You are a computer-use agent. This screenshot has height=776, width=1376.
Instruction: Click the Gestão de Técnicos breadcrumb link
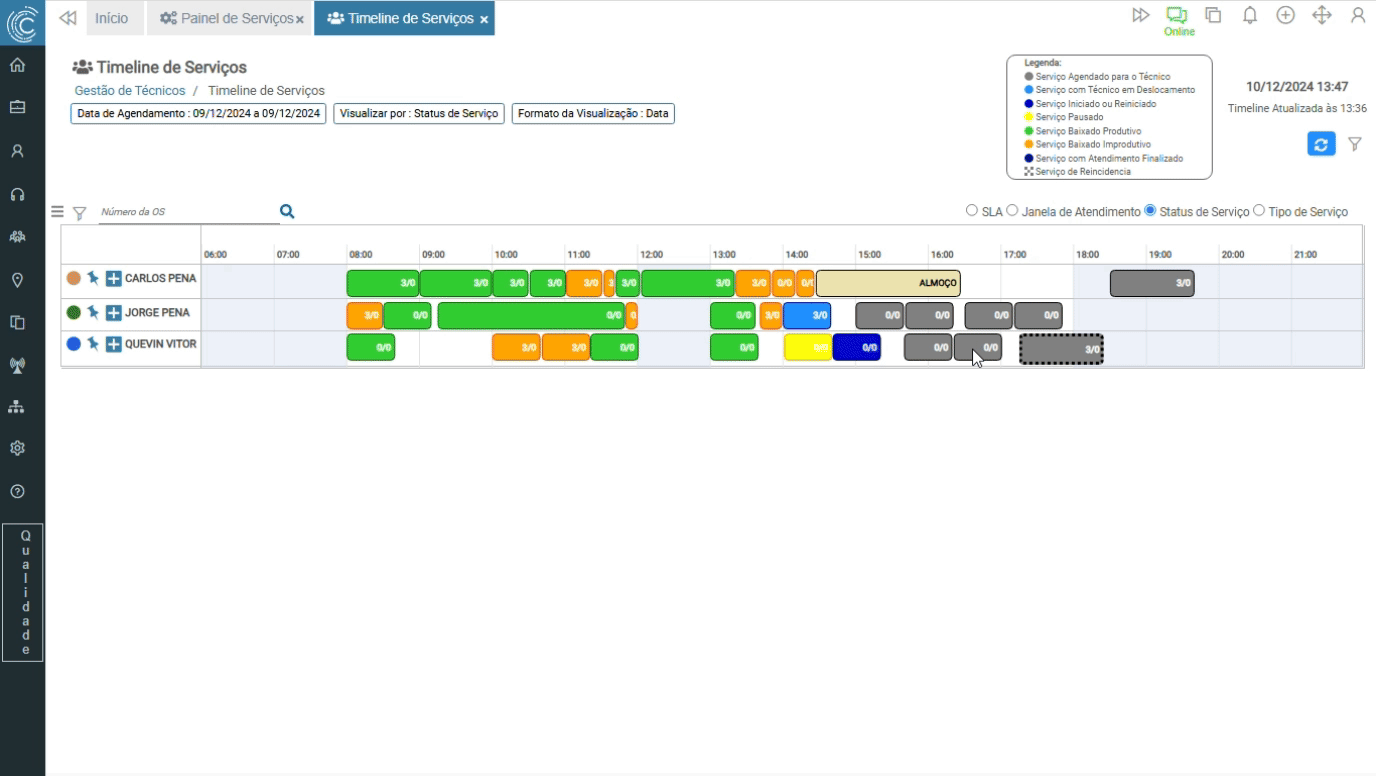[x=130, y=91]
